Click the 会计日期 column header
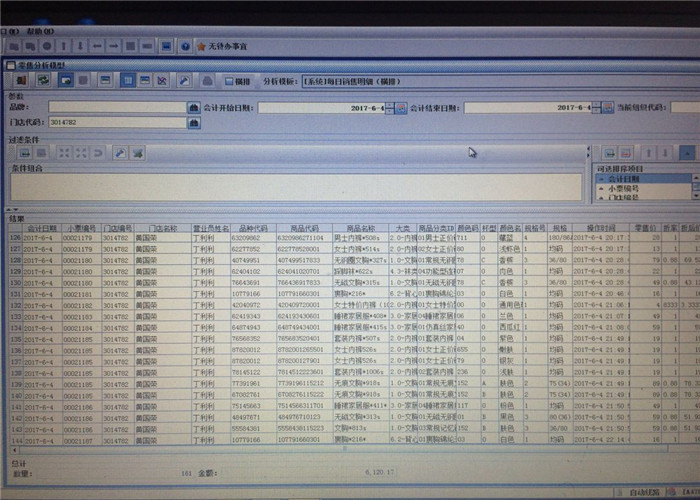Image resolution: width=700 pixels, height=500 pixels. click(x=41, y=228)
